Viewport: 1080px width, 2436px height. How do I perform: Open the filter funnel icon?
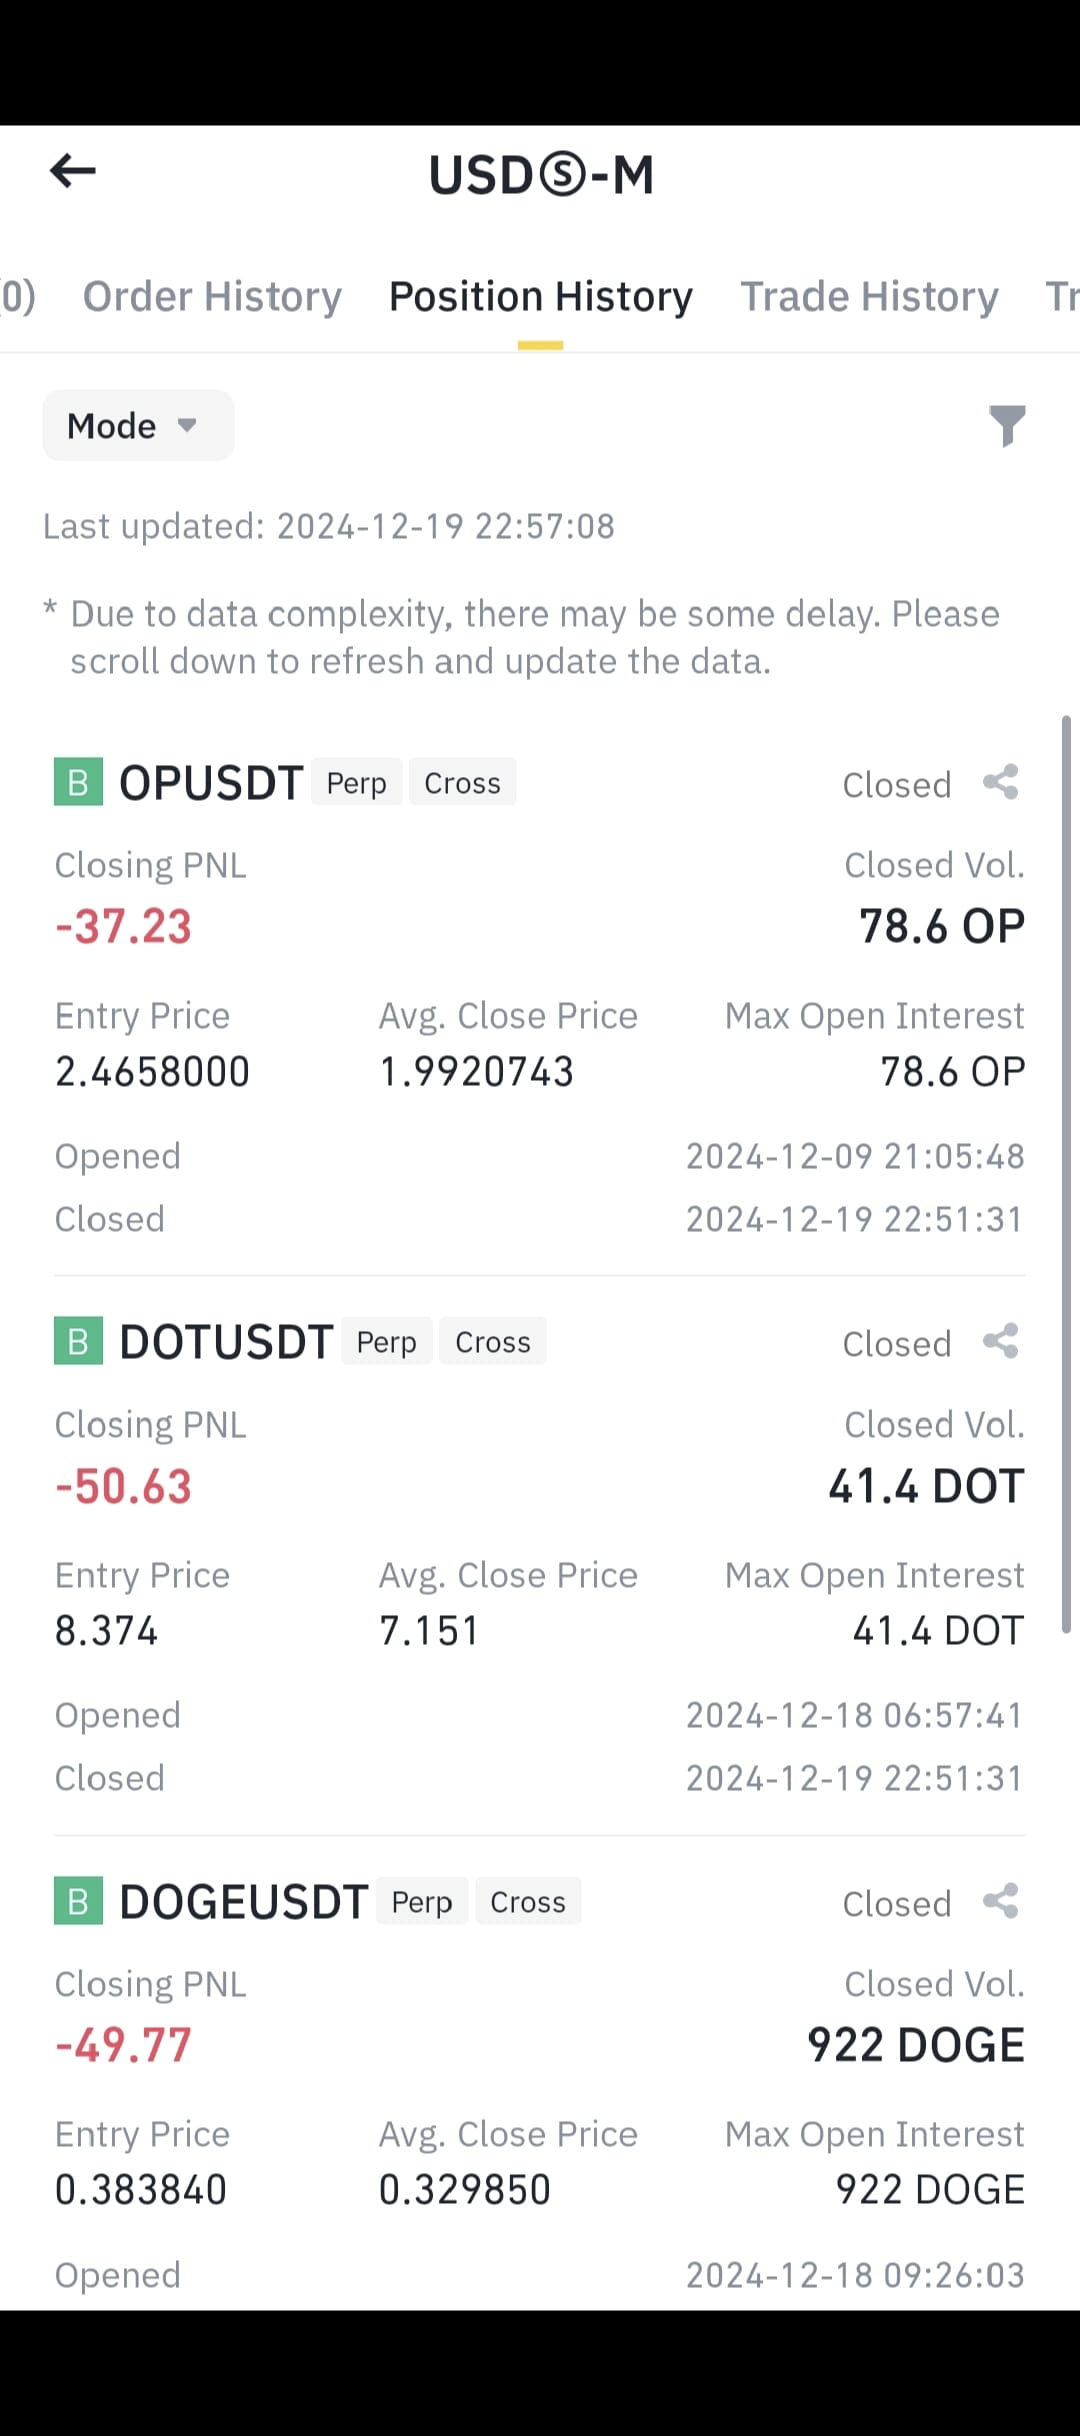click(1007, 426)
